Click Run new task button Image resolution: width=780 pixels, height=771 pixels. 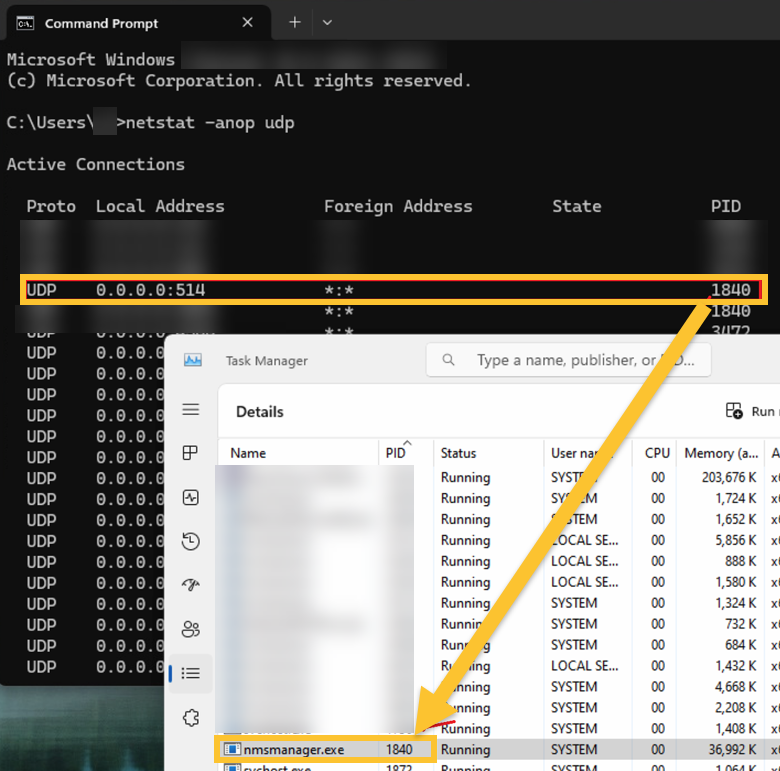tap(750, 411)
